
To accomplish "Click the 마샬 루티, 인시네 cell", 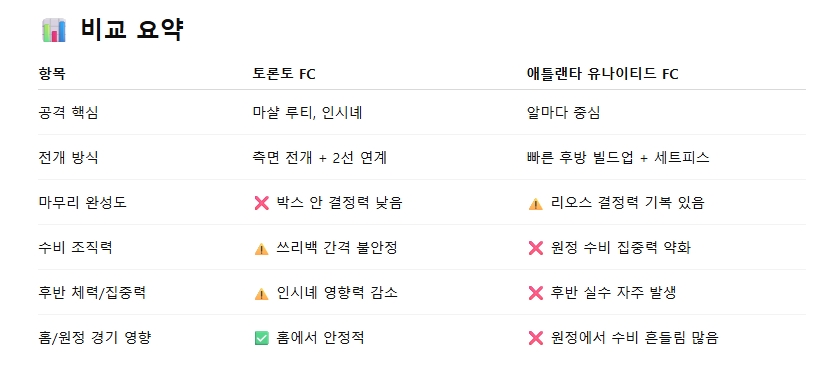I will [x=307, y=113].
